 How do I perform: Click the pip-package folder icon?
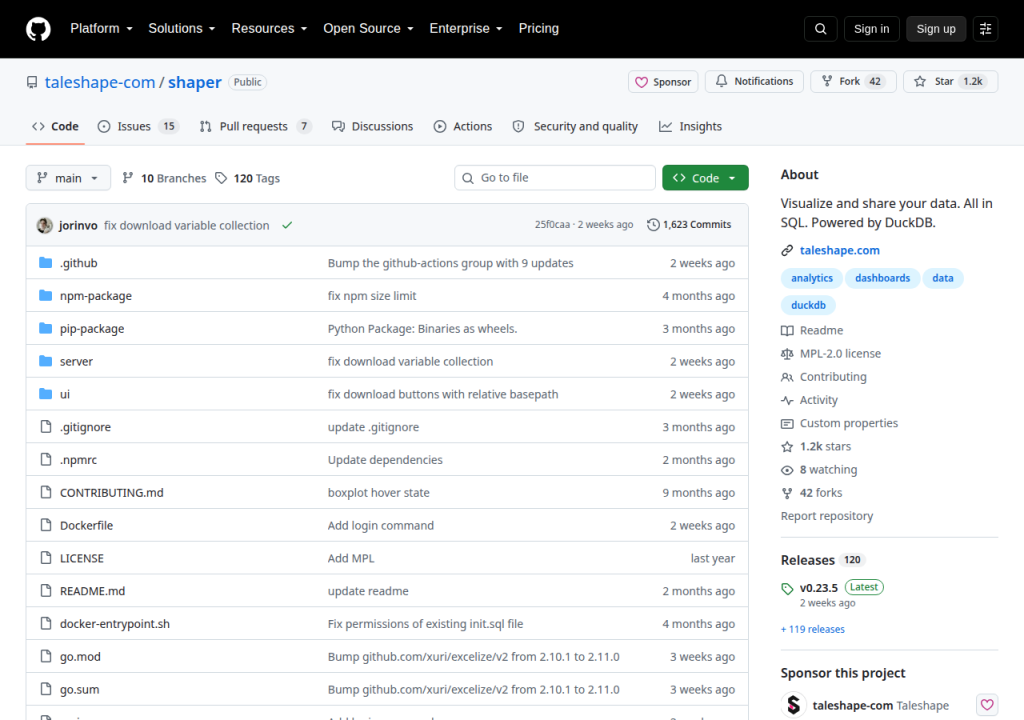(45, 328)
